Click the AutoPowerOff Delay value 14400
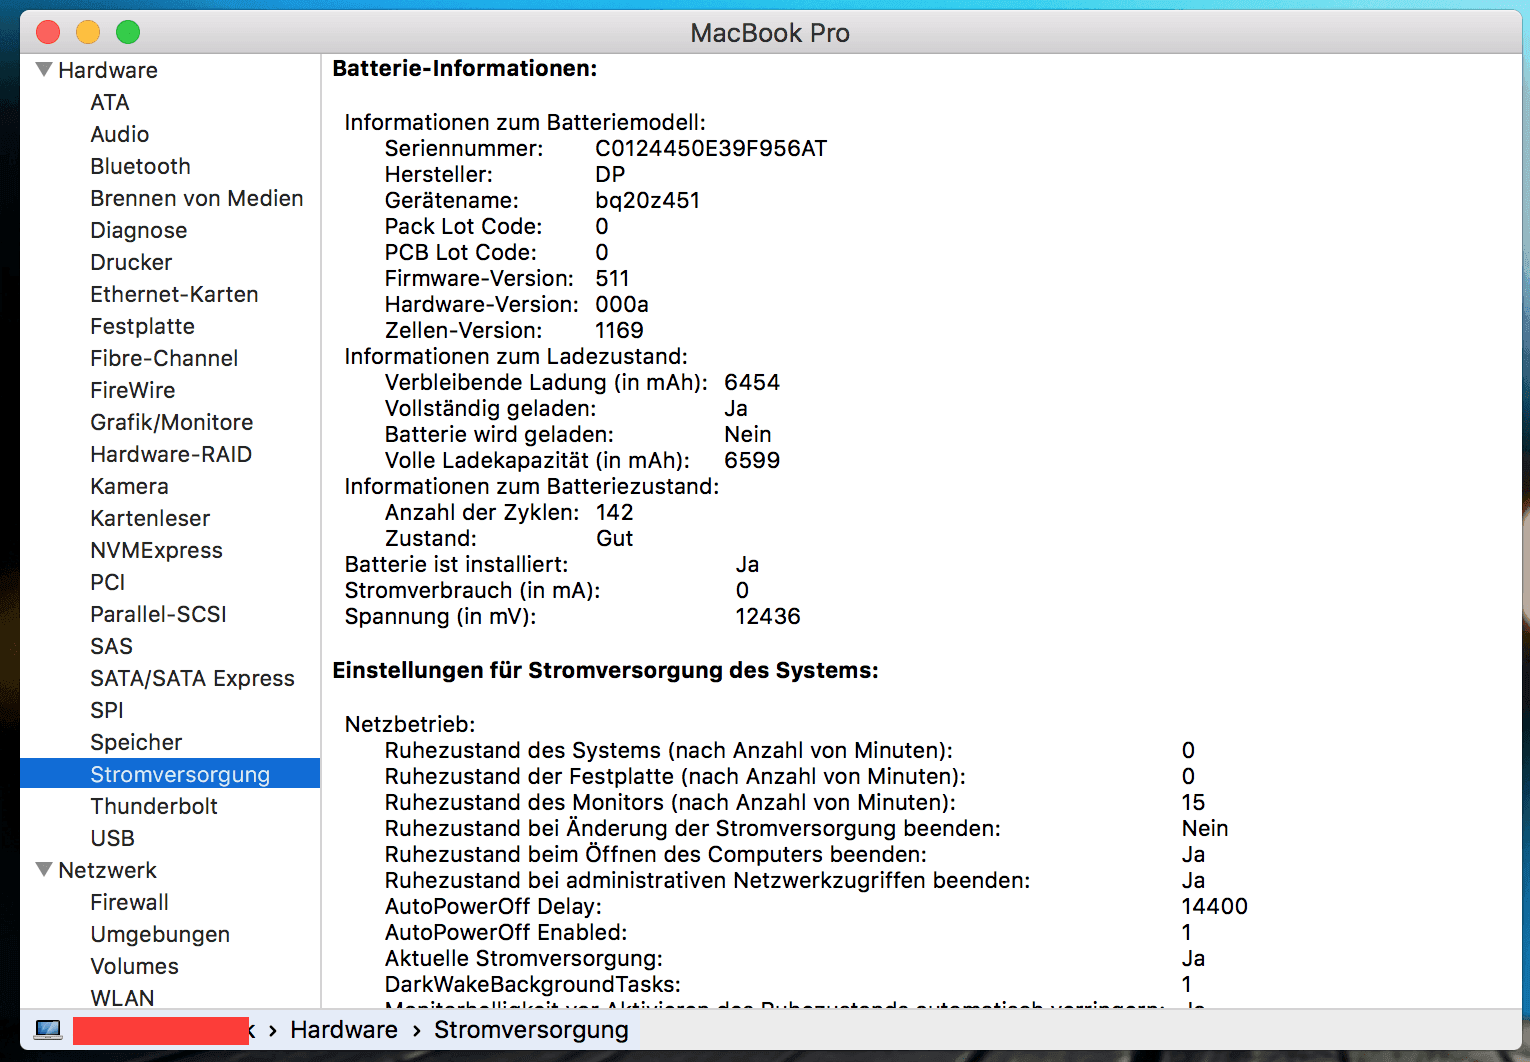 point(1214,906)
